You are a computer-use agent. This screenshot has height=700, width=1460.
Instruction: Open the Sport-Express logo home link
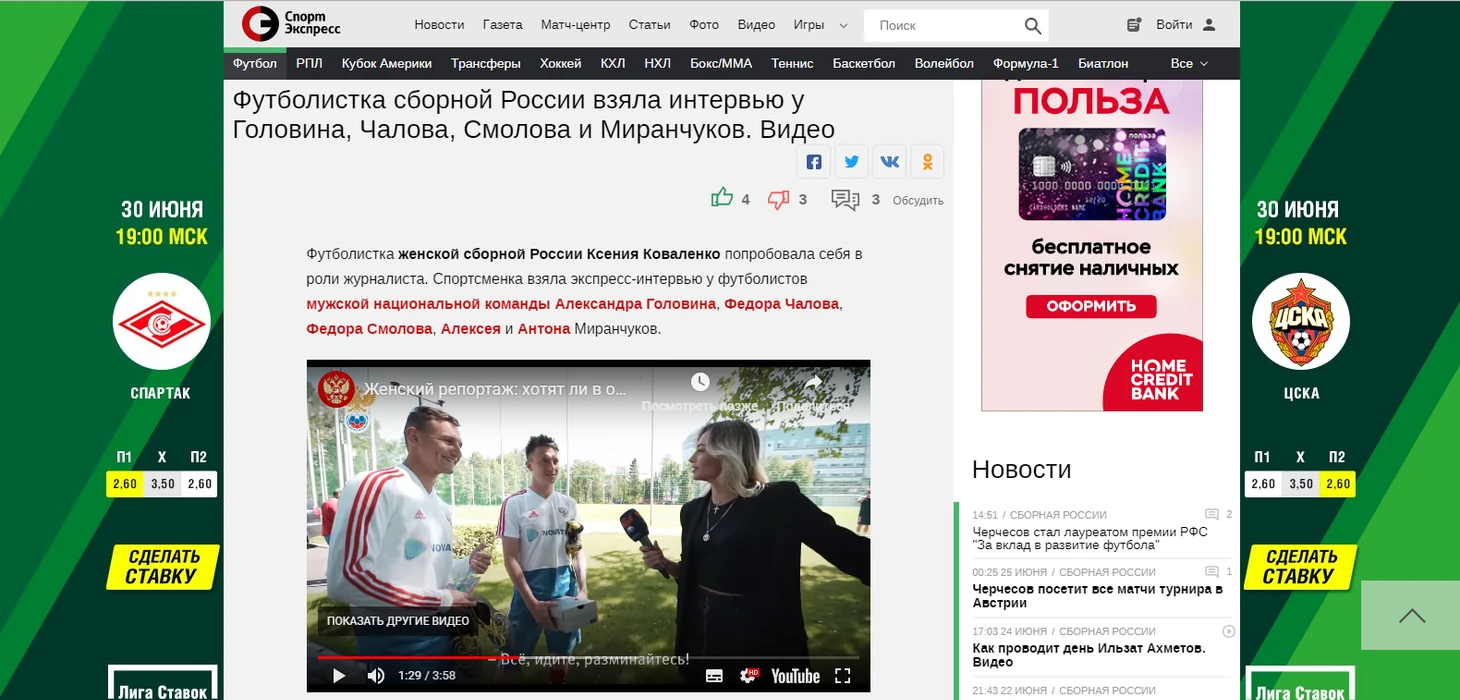click(292, 24)
